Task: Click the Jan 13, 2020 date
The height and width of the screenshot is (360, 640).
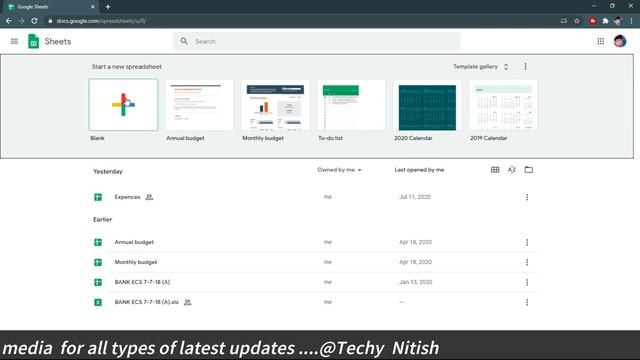Action: tap(416, 282)
